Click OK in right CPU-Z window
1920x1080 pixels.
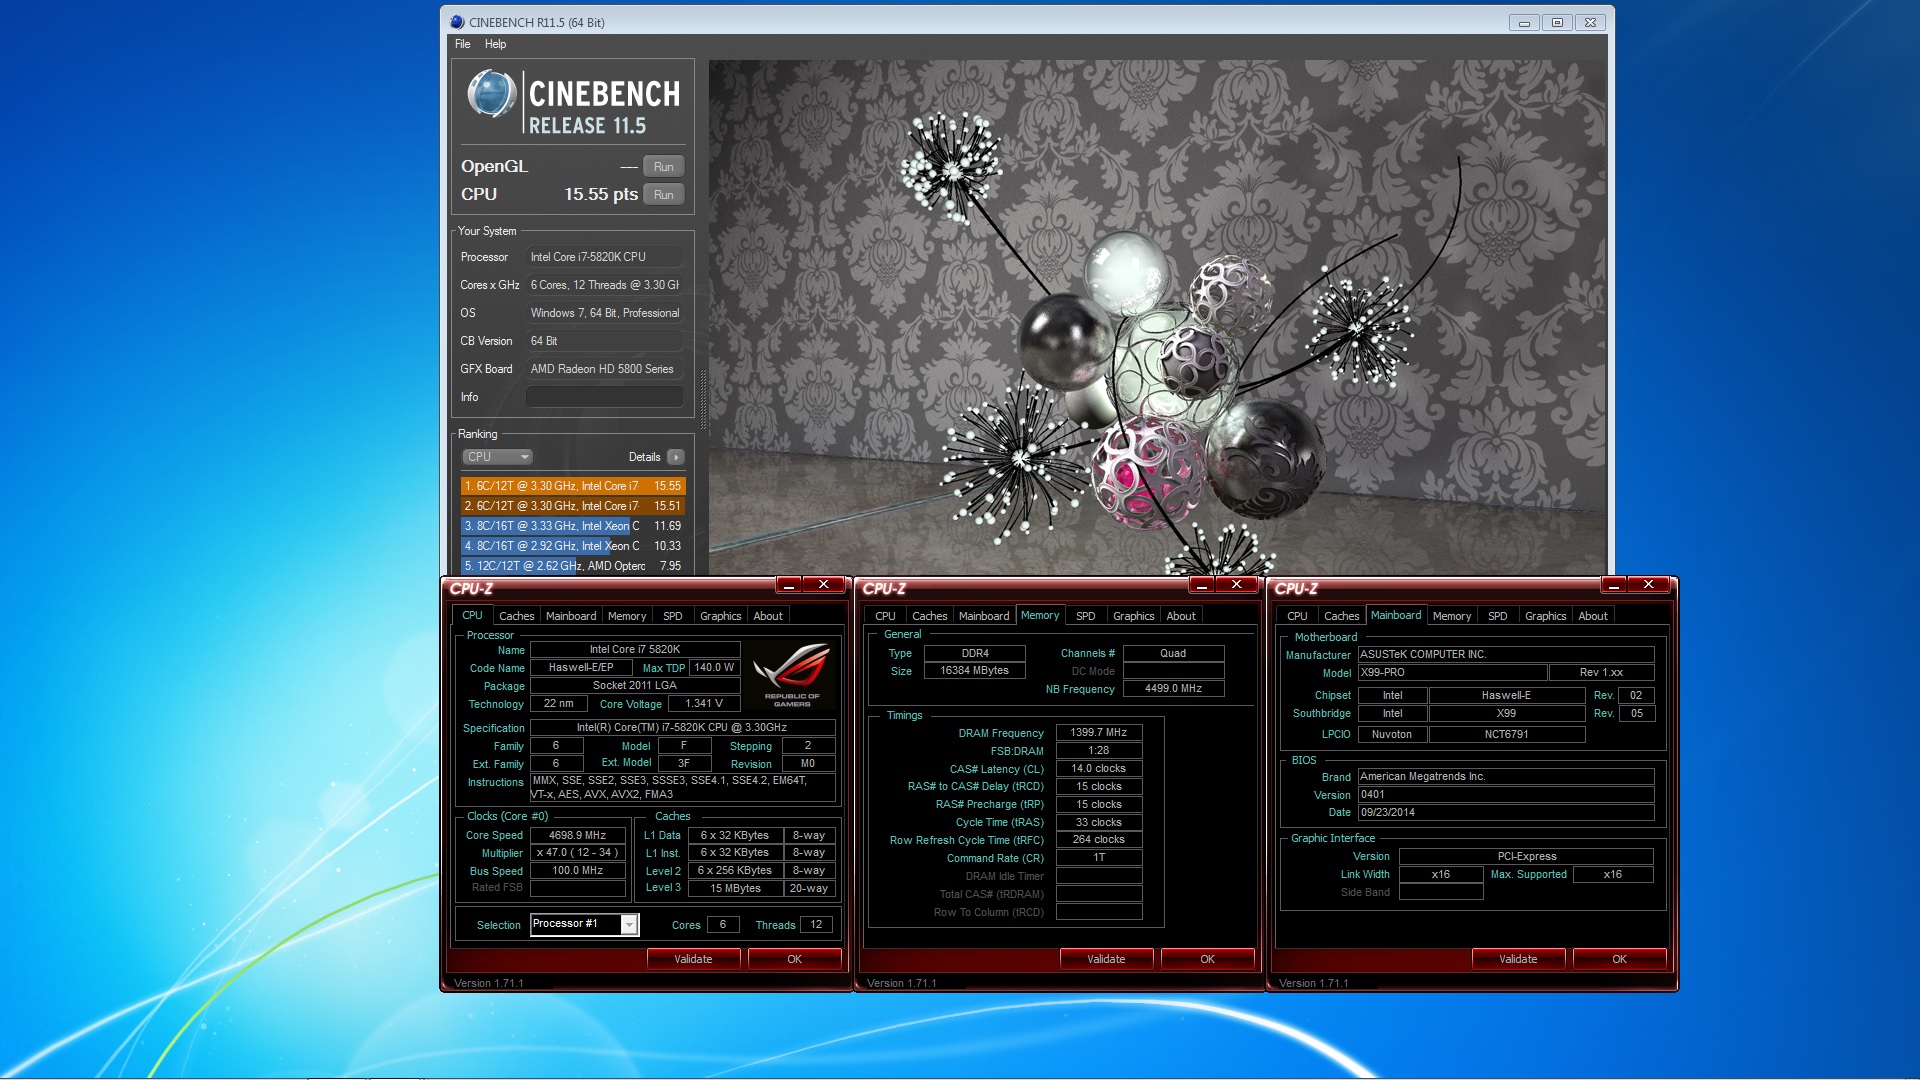[1619, 959]
